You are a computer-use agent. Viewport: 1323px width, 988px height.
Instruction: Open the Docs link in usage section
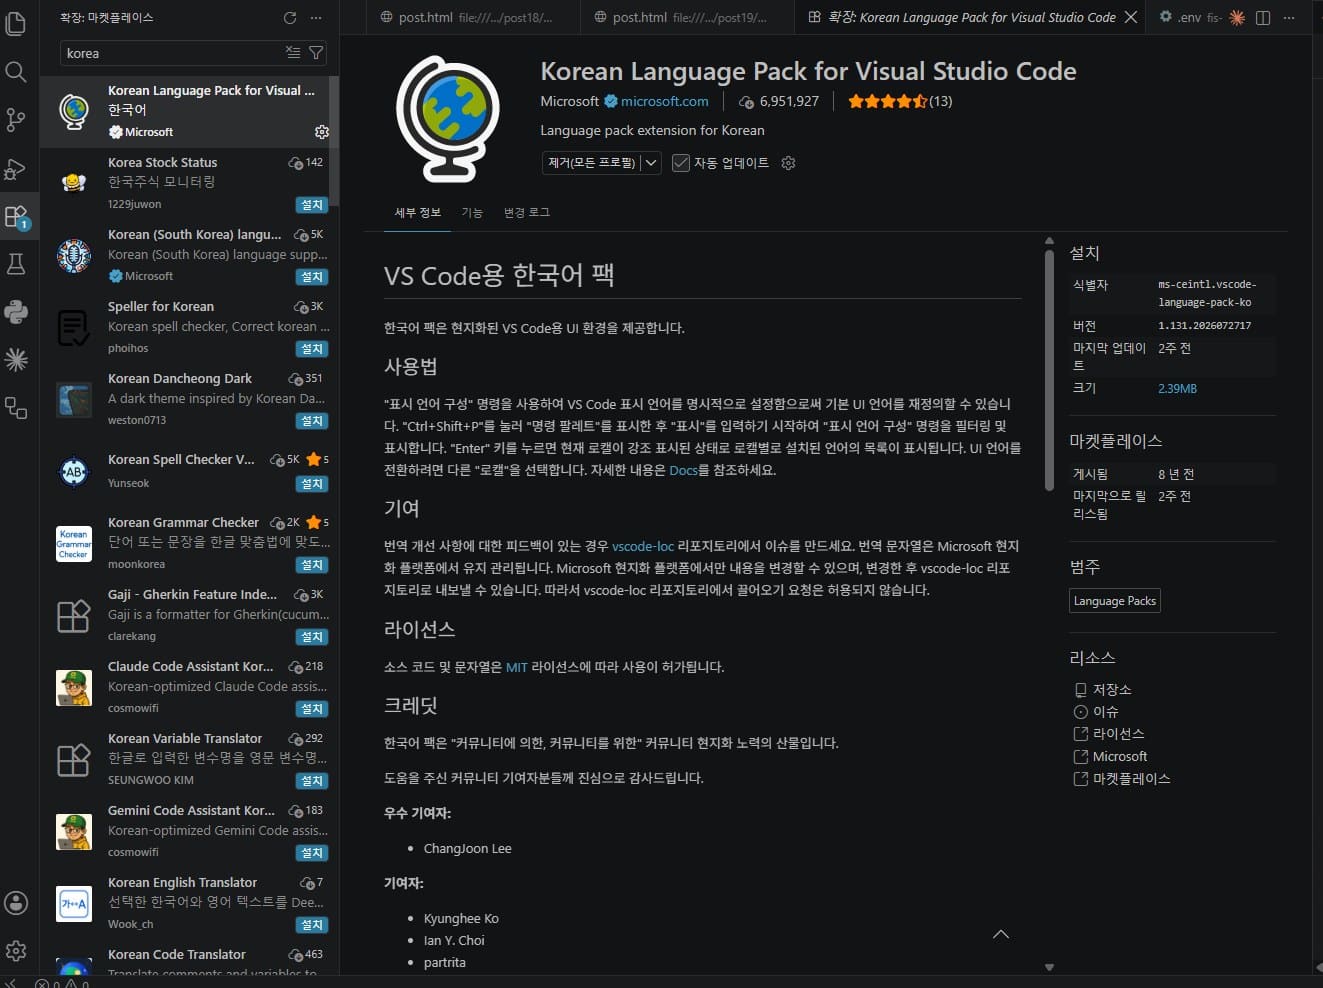click(x=683, y=470)
